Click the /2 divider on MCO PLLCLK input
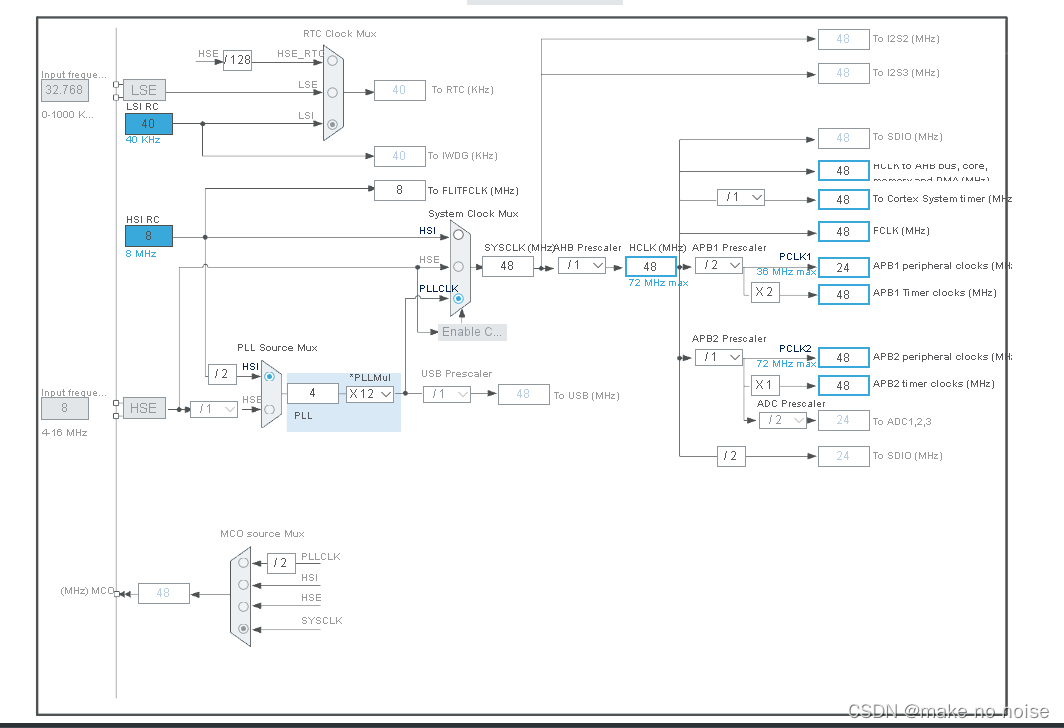The width and height of the screenshot is (1064, 728). pos(281,563)
